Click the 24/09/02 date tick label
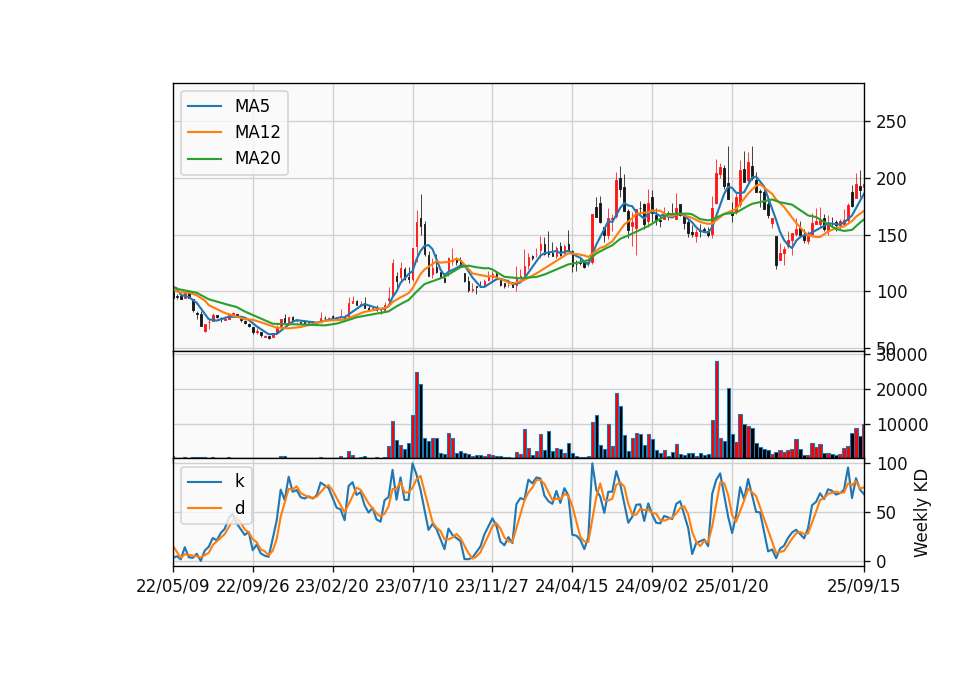960x690 pixels. click(x=651, y=586)
